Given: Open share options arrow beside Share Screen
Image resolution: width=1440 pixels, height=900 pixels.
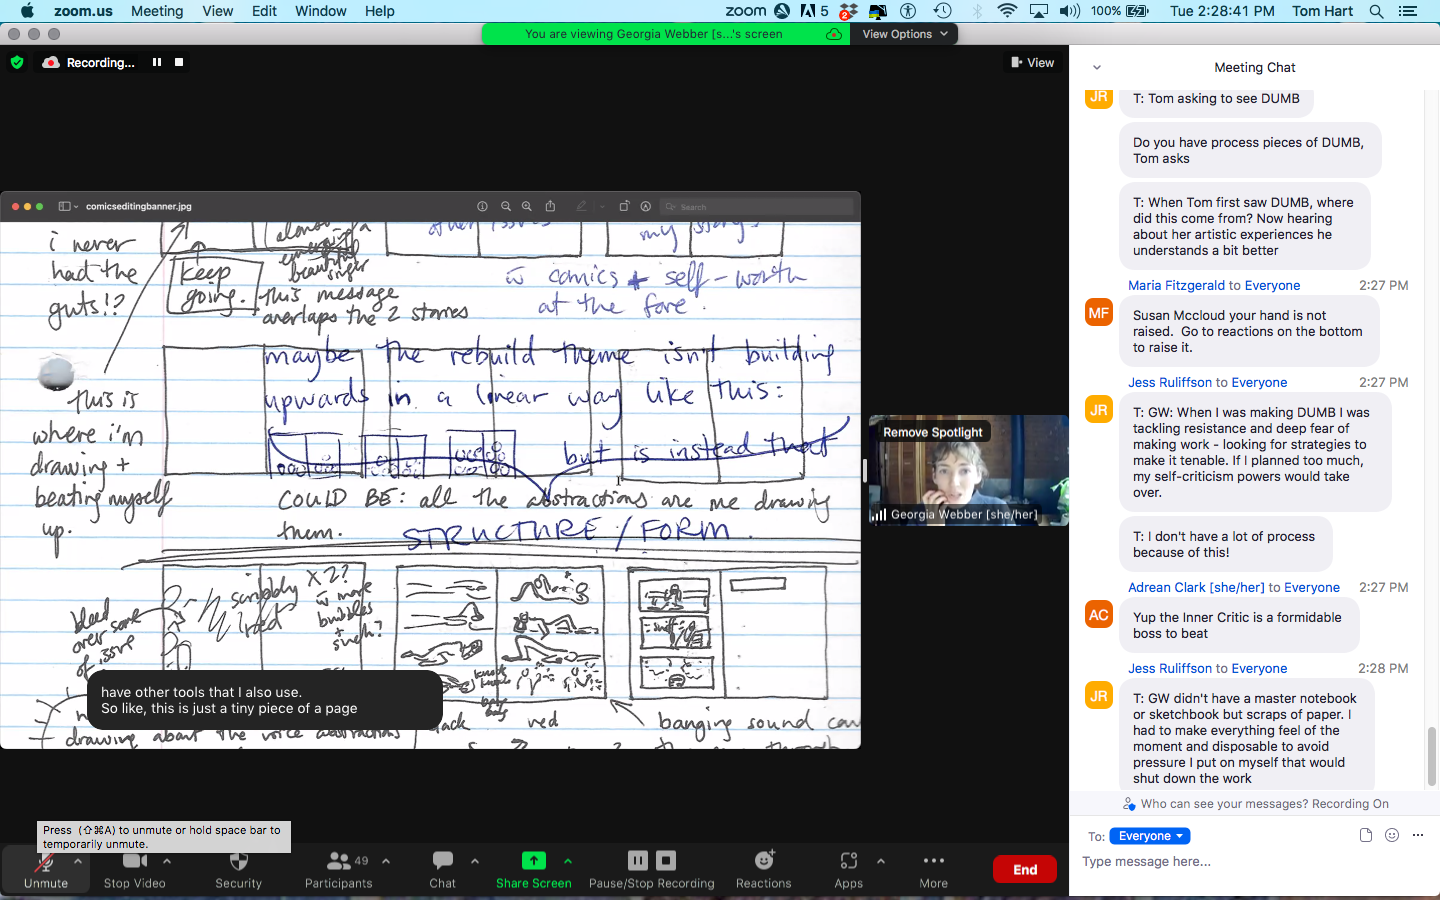Looking at the screenshot, I should tap(568, 860).
